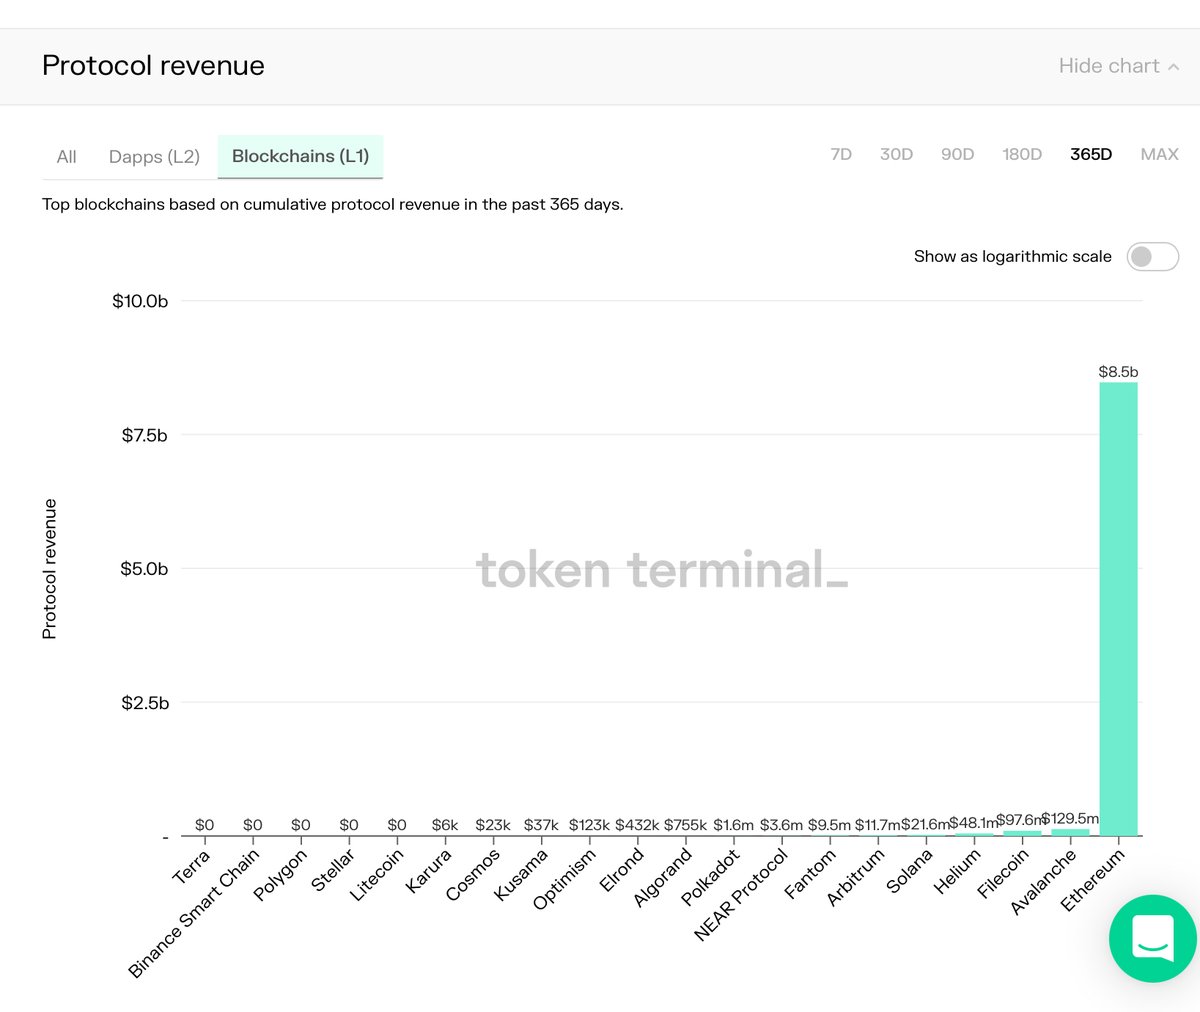Viewport: 1200px width, 1012px height.
Task: Click the Avalanche revenue bar
Action: [x=1070, y=832]
